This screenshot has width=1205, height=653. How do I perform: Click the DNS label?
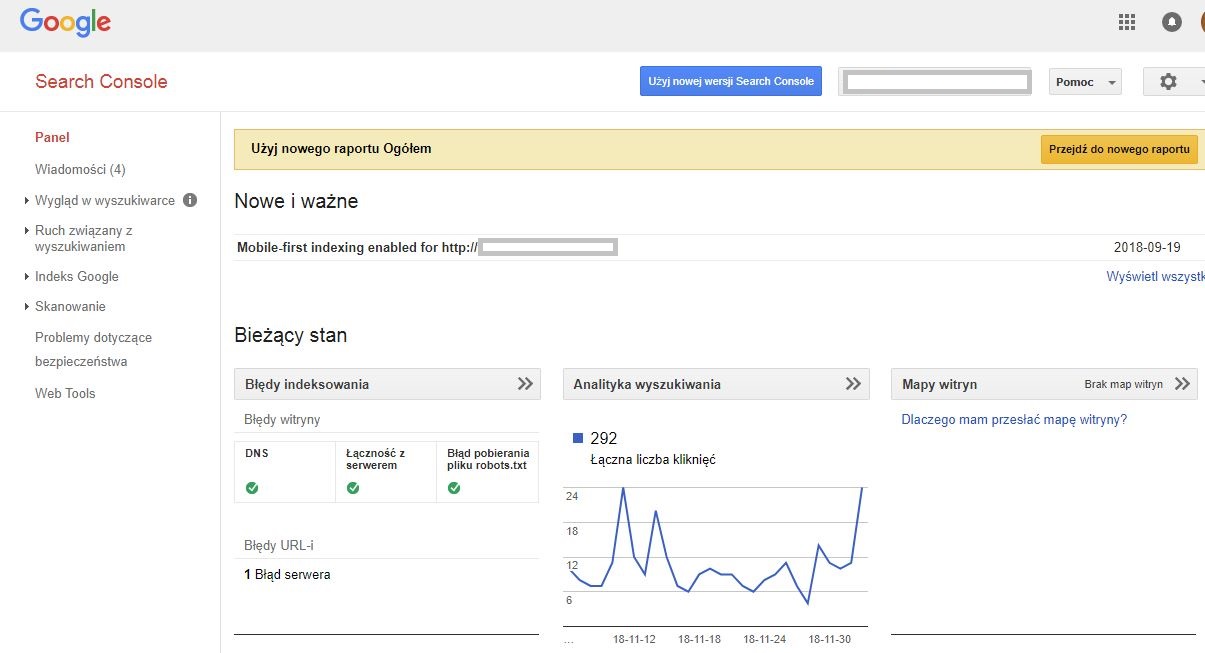coord(257,453)
